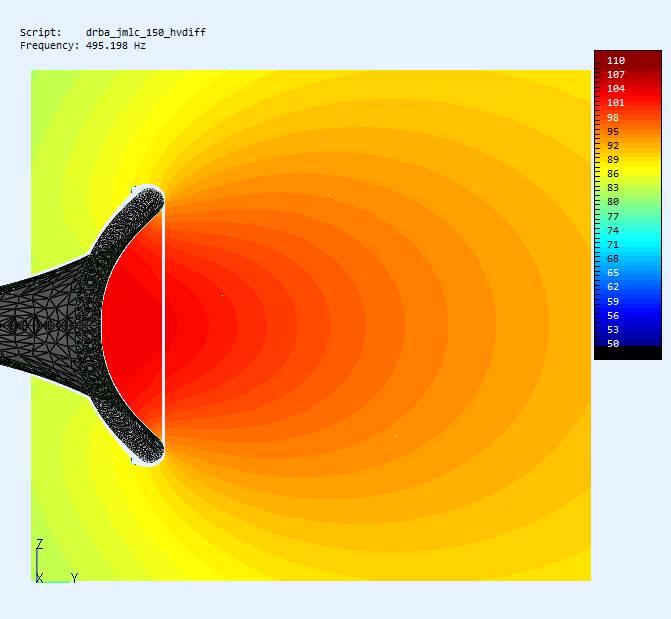The image size is (671, 619).
Task: Click the script name drba_jmlc_150_hvdiff
Action: [x=145, y=33]
